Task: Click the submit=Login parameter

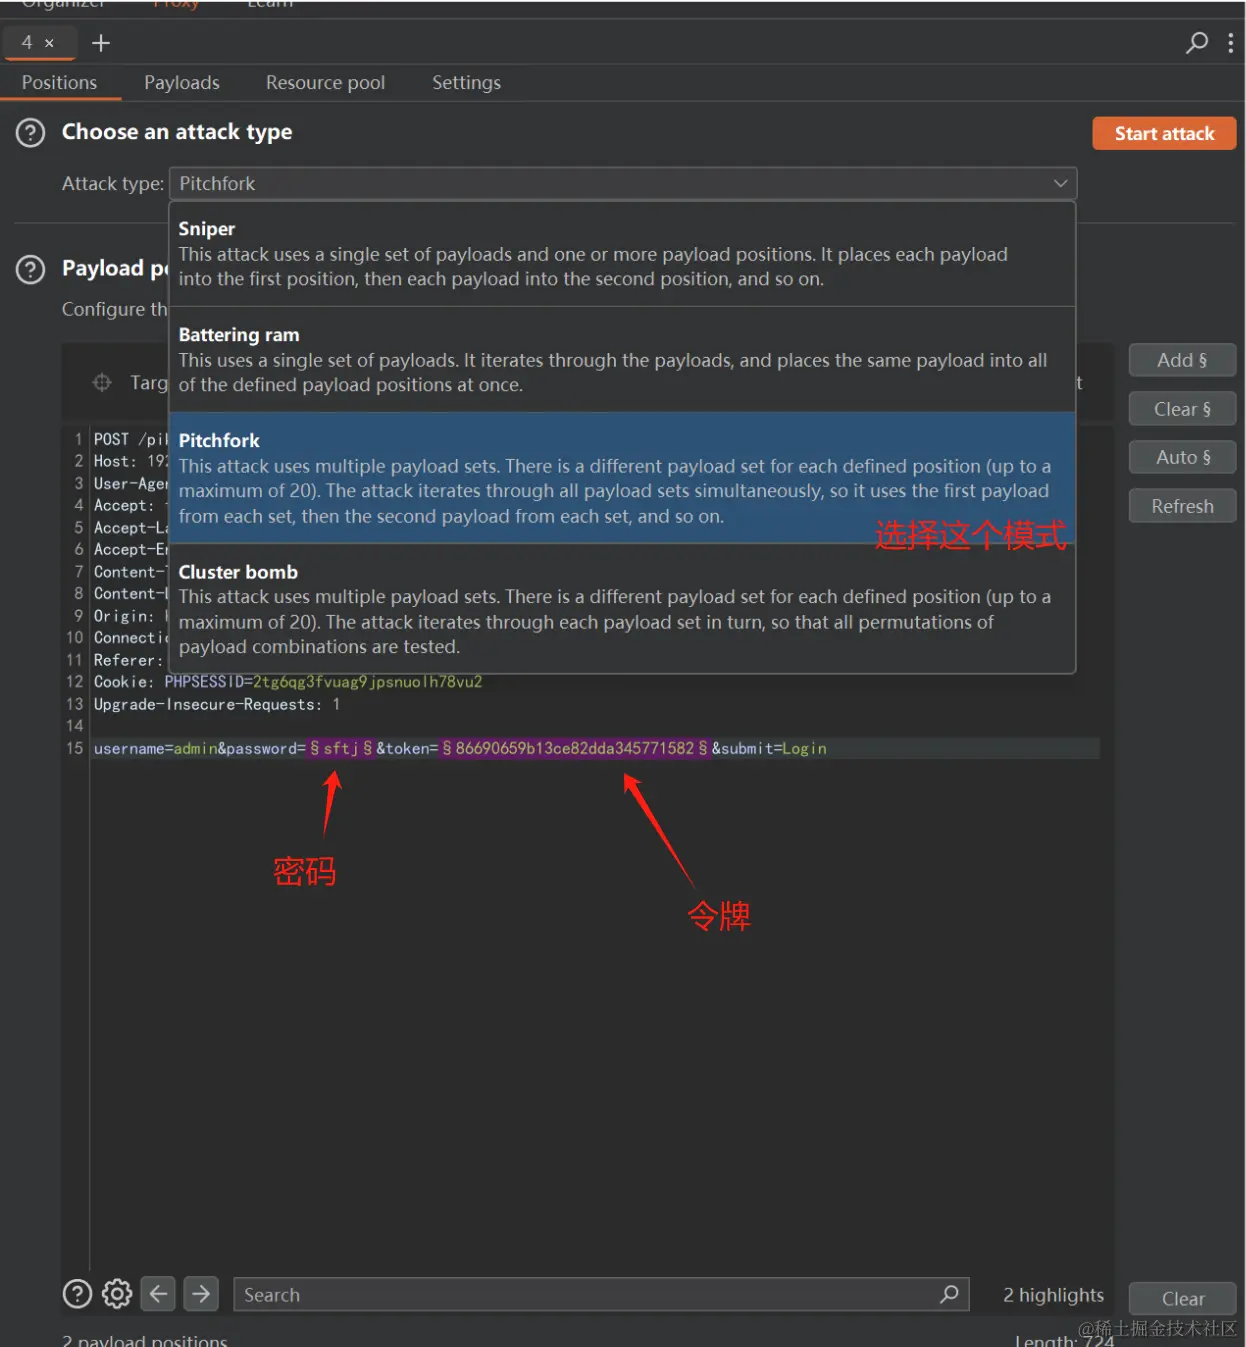Action: pyautogui.click(x=773, y=748)
